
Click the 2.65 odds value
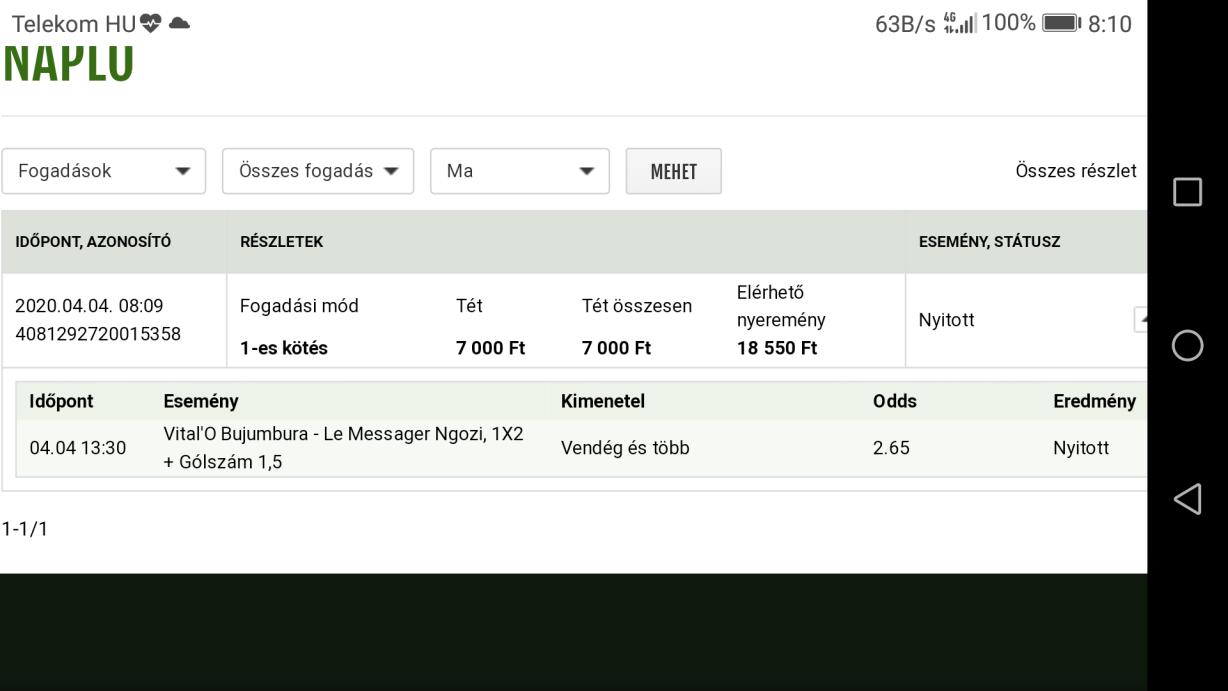pos(890,448)
